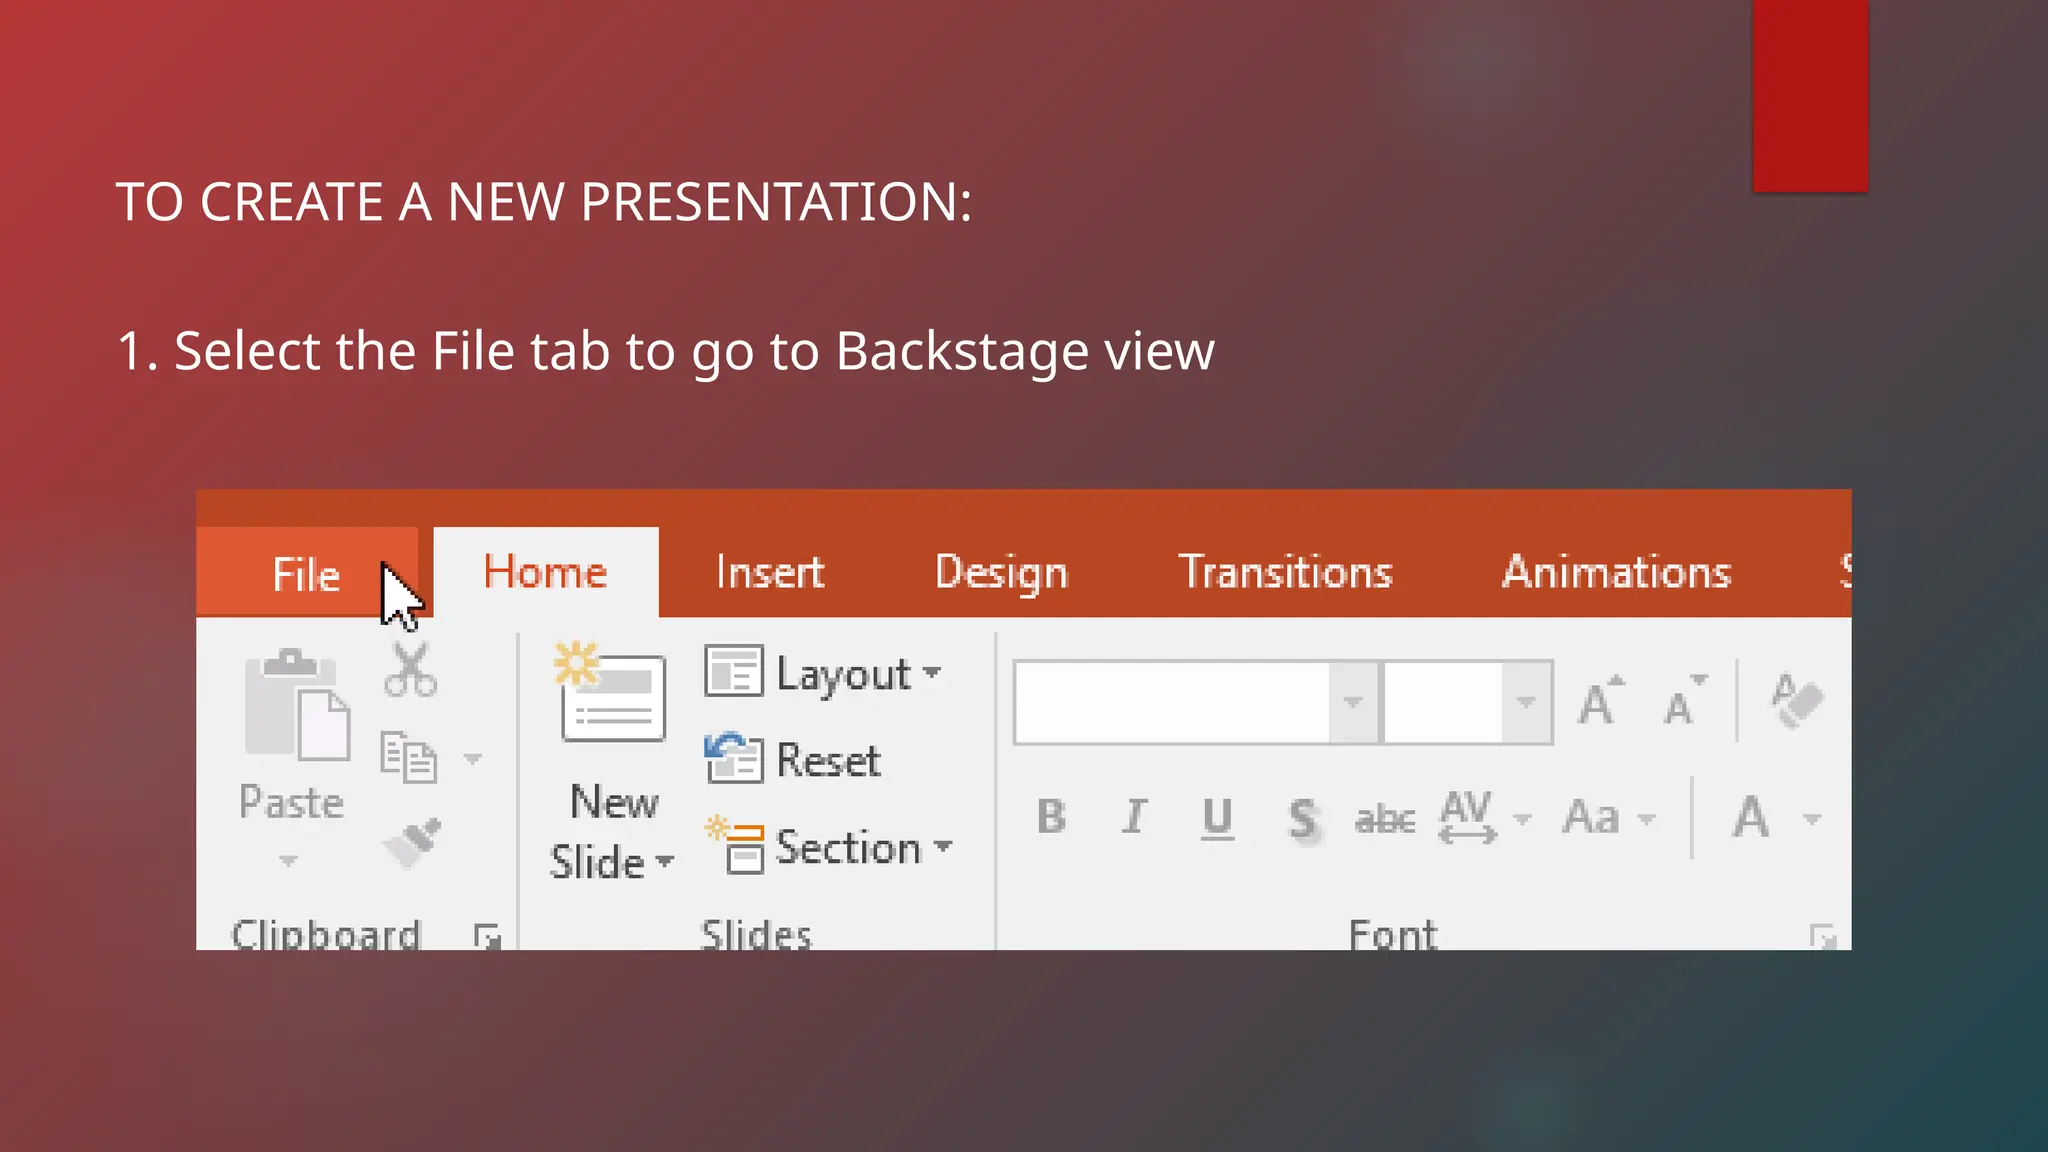
Task: Toggle Text Shadow
Action: [x=1303, y=820]
